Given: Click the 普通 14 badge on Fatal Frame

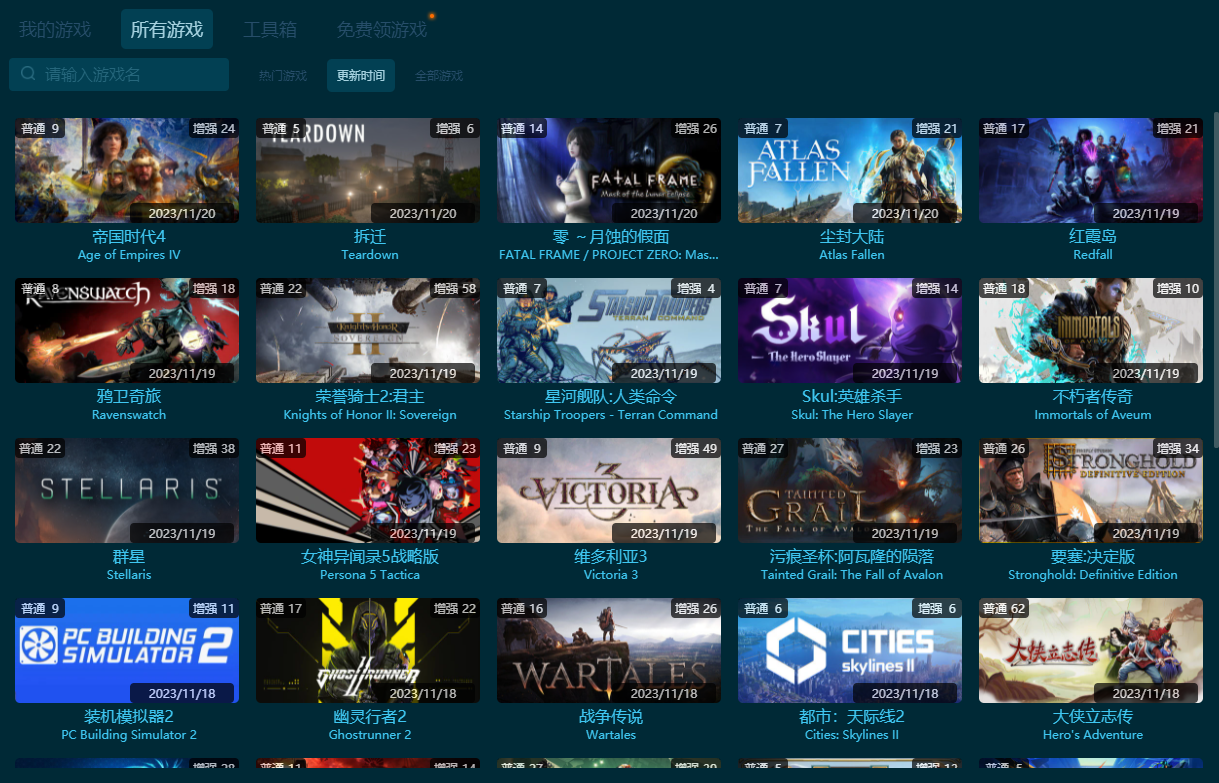Looking at the screenshot, I should point(523,129).
